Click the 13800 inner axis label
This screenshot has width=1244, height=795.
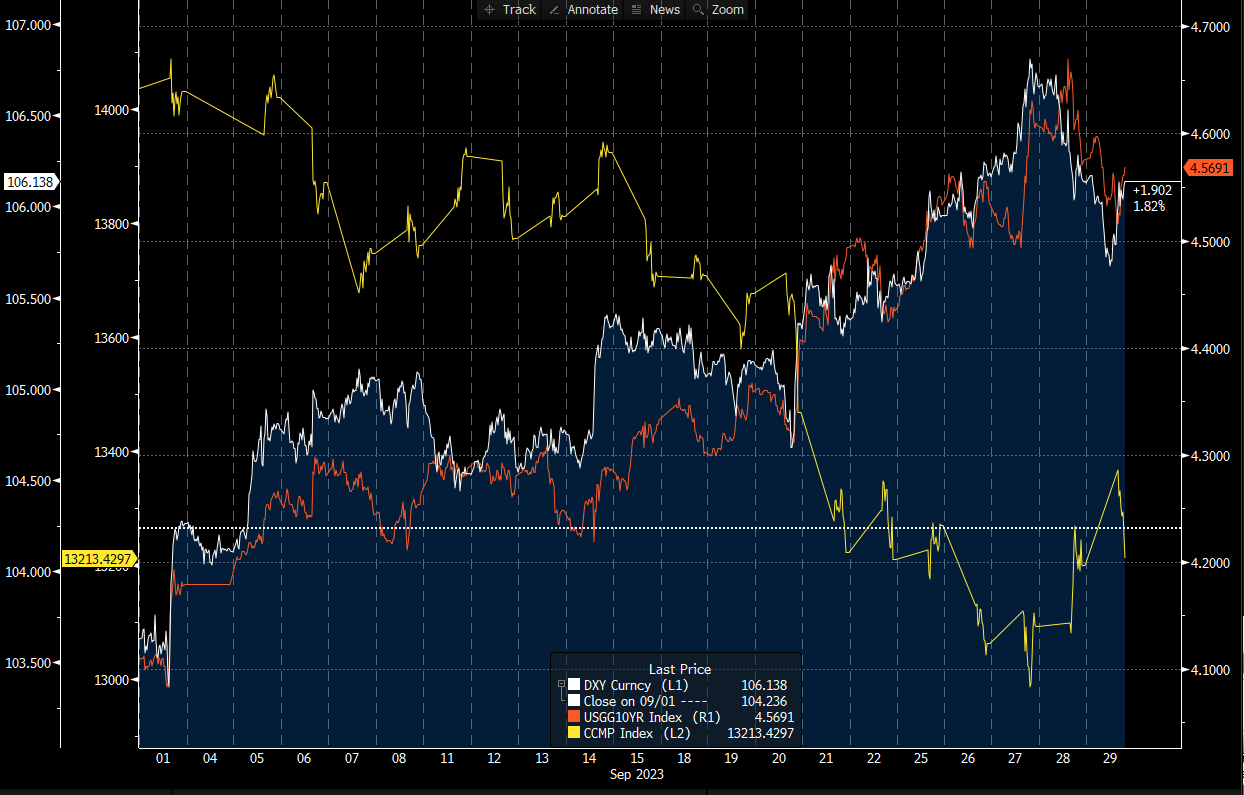pos(111,224)
